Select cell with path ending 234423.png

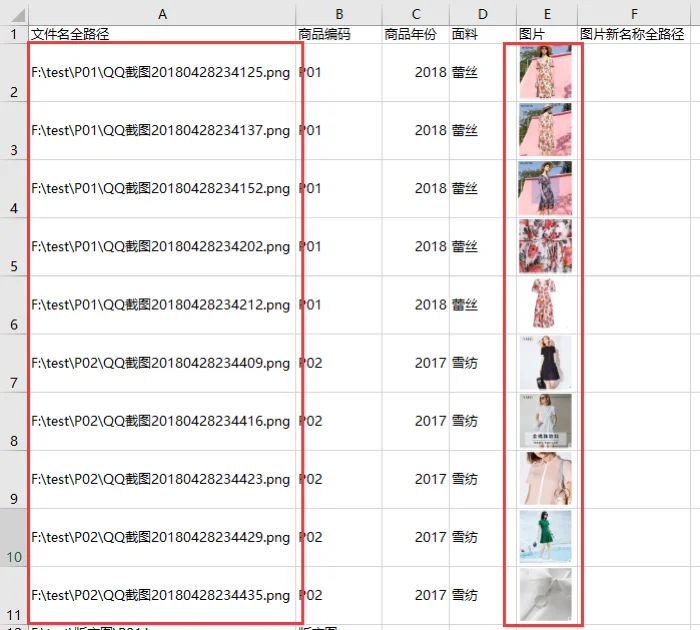(x=162, y=480)
